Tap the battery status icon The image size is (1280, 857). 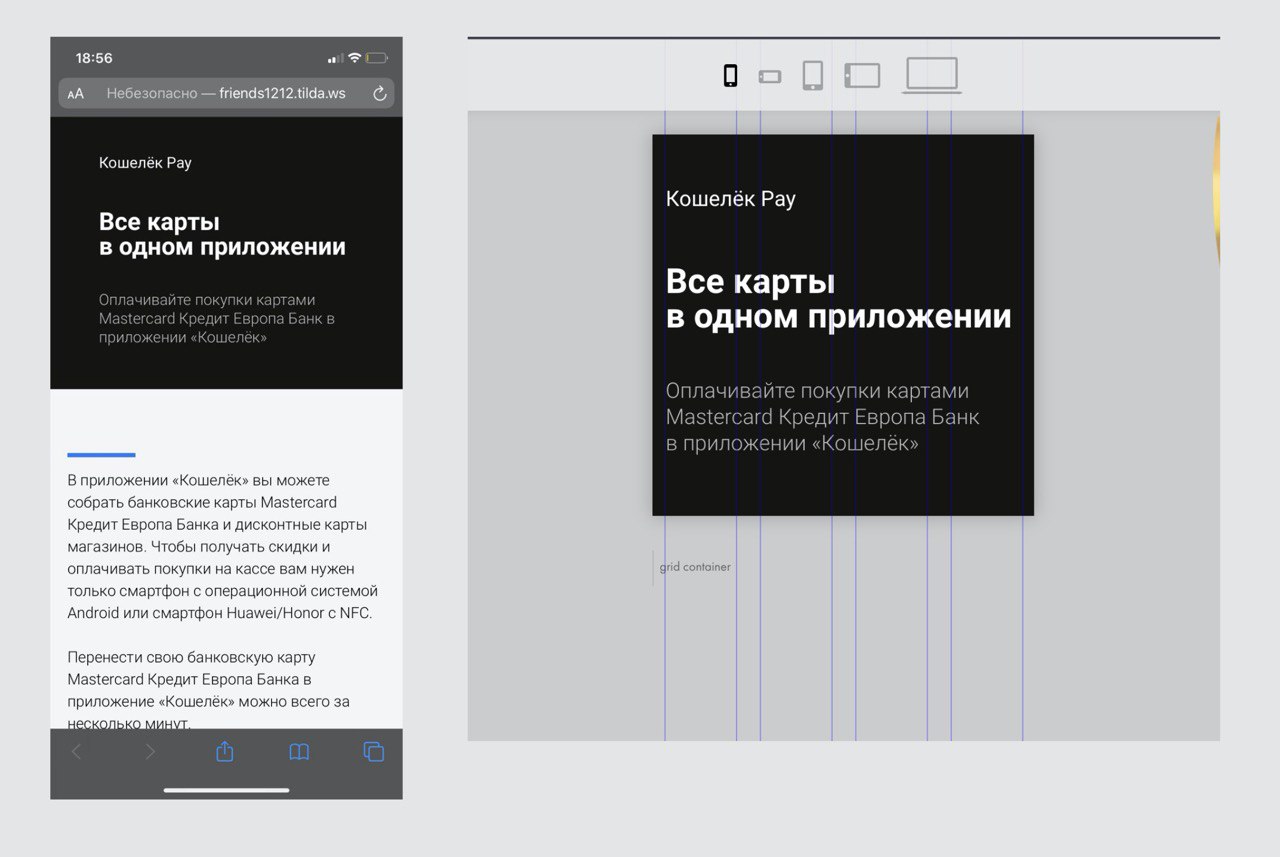point(377,58)
